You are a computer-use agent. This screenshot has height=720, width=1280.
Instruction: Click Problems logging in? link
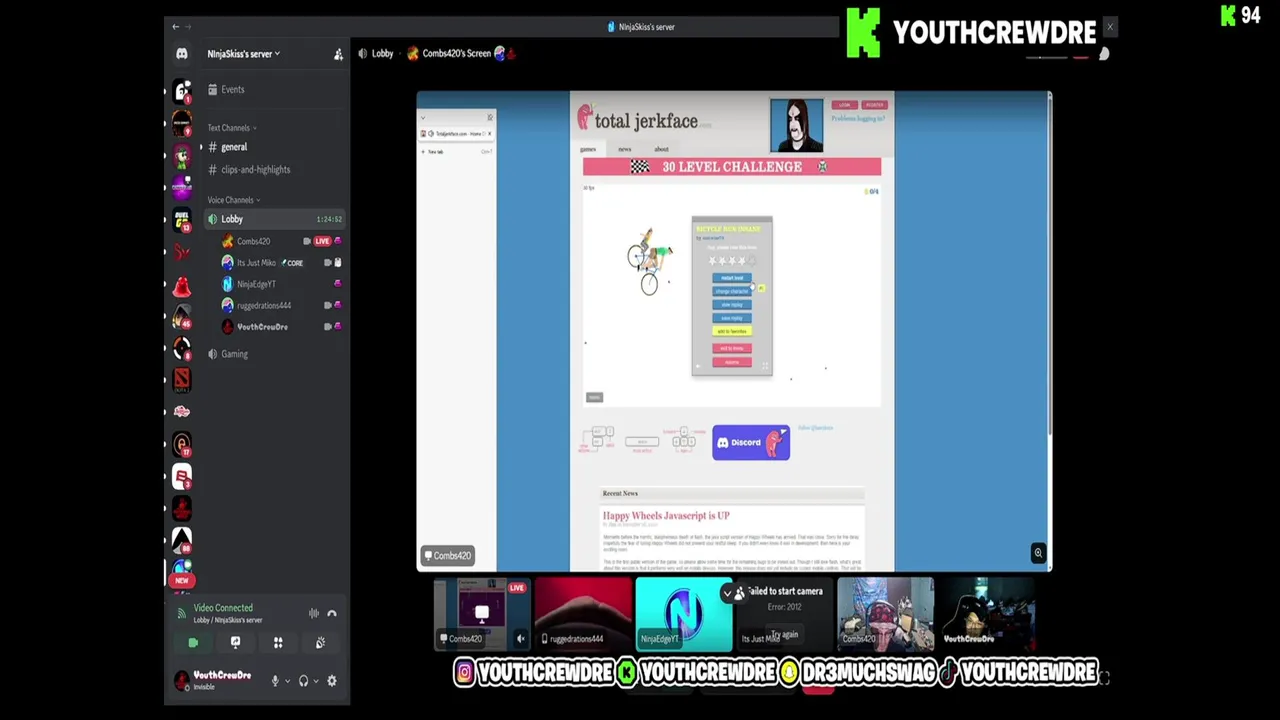(x=858, y=118)
